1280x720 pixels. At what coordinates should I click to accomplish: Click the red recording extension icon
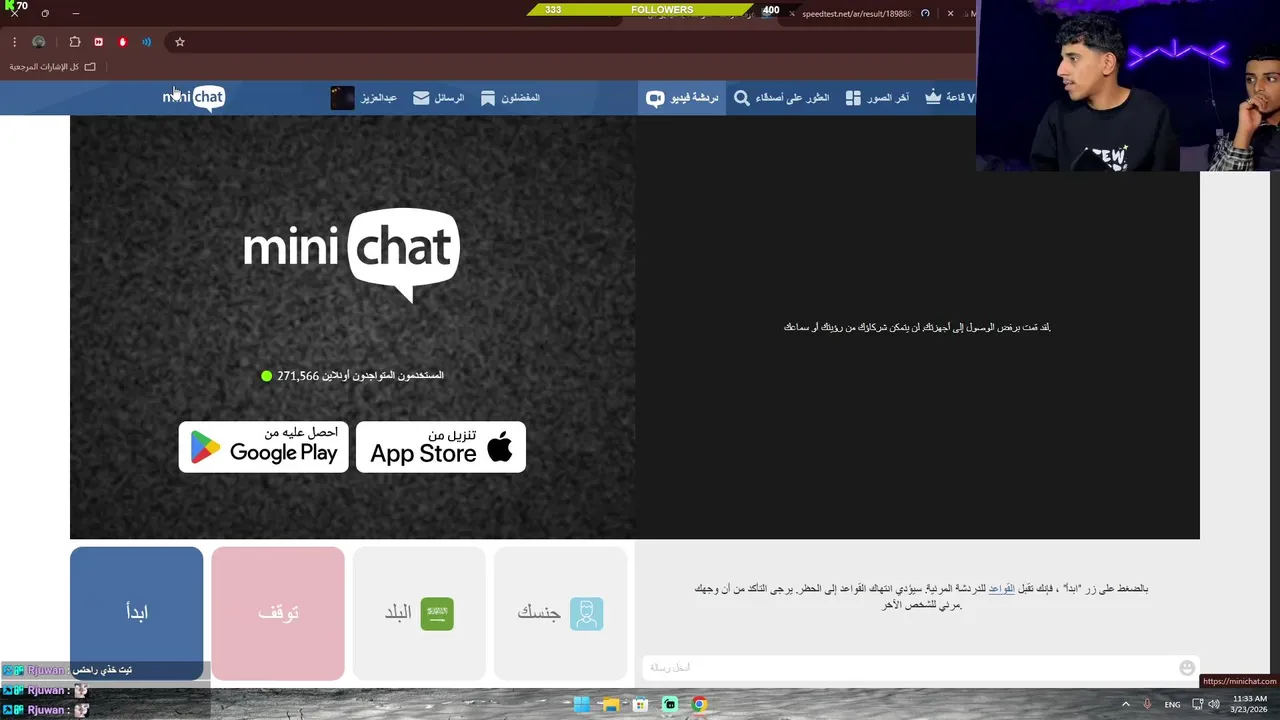pyautogui.click(x=122, y=42)
